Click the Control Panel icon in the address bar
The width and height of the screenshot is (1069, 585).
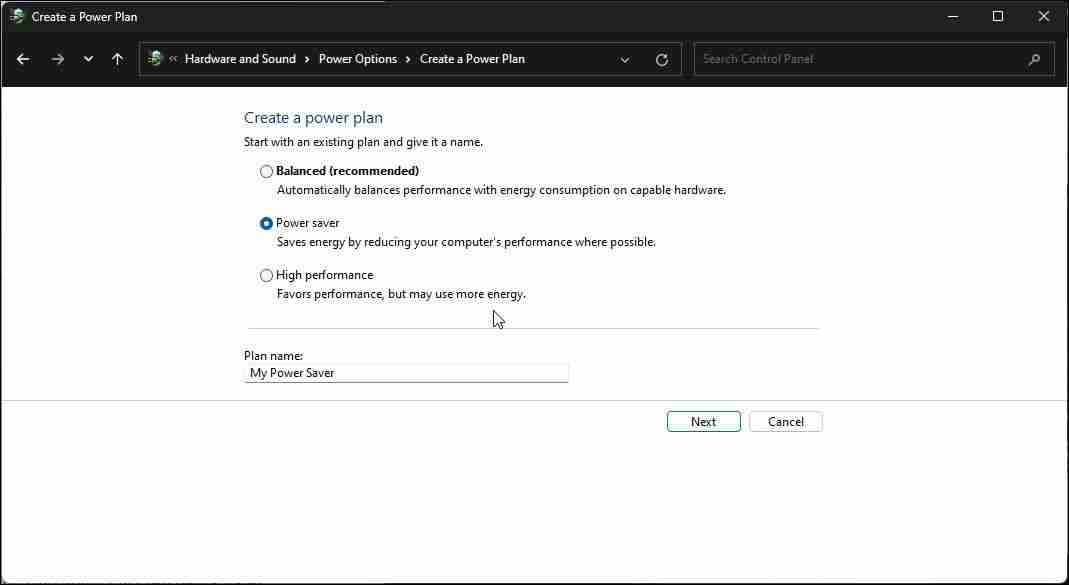point(156,58)
